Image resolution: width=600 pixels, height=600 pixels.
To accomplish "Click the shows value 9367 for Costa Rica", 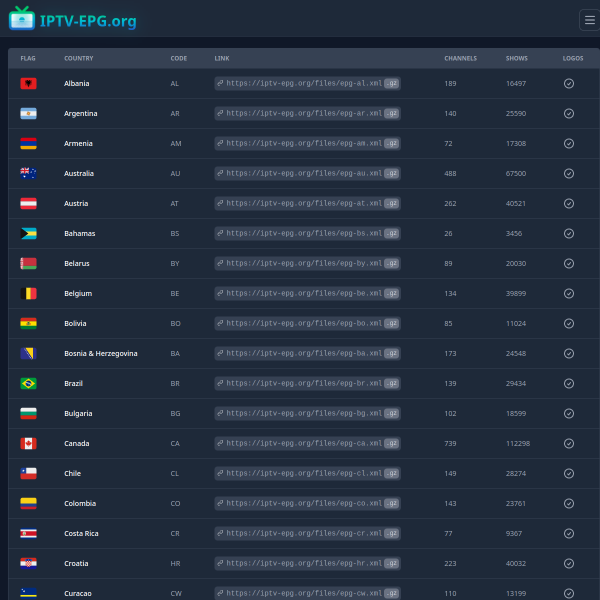I will 514,533.
